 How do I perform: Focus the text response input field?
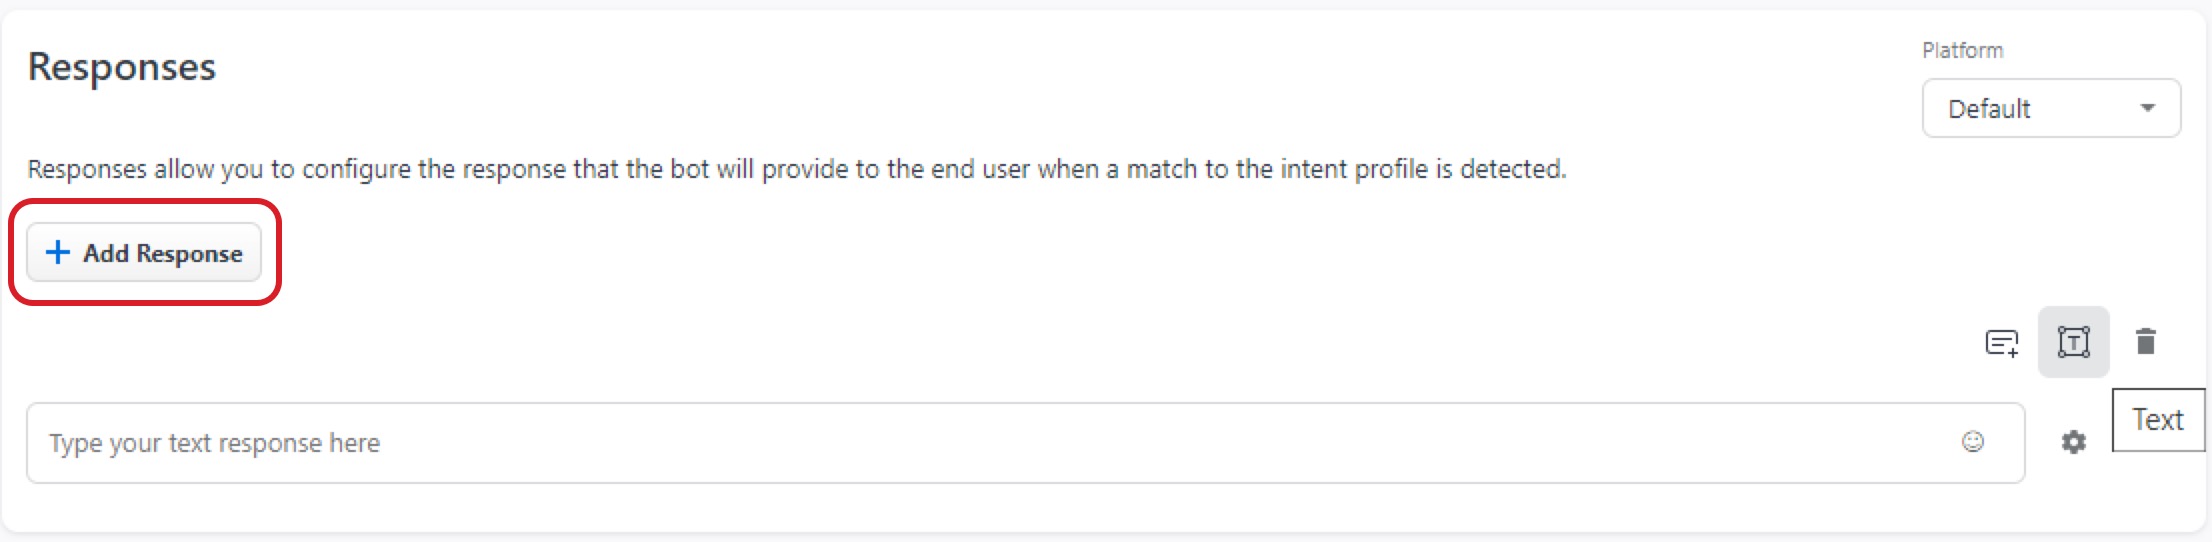[1000, 443]
